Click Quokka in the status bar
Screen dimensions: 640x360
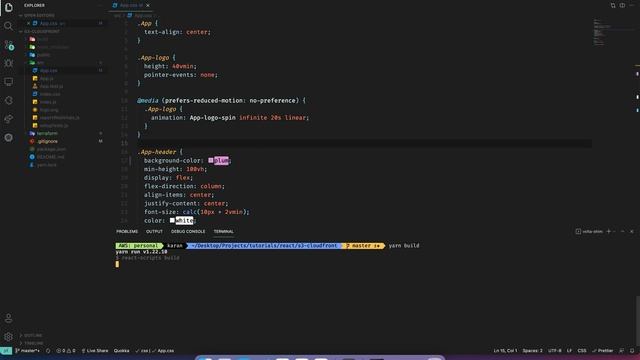pyautogui.click(x=121, y=351)
